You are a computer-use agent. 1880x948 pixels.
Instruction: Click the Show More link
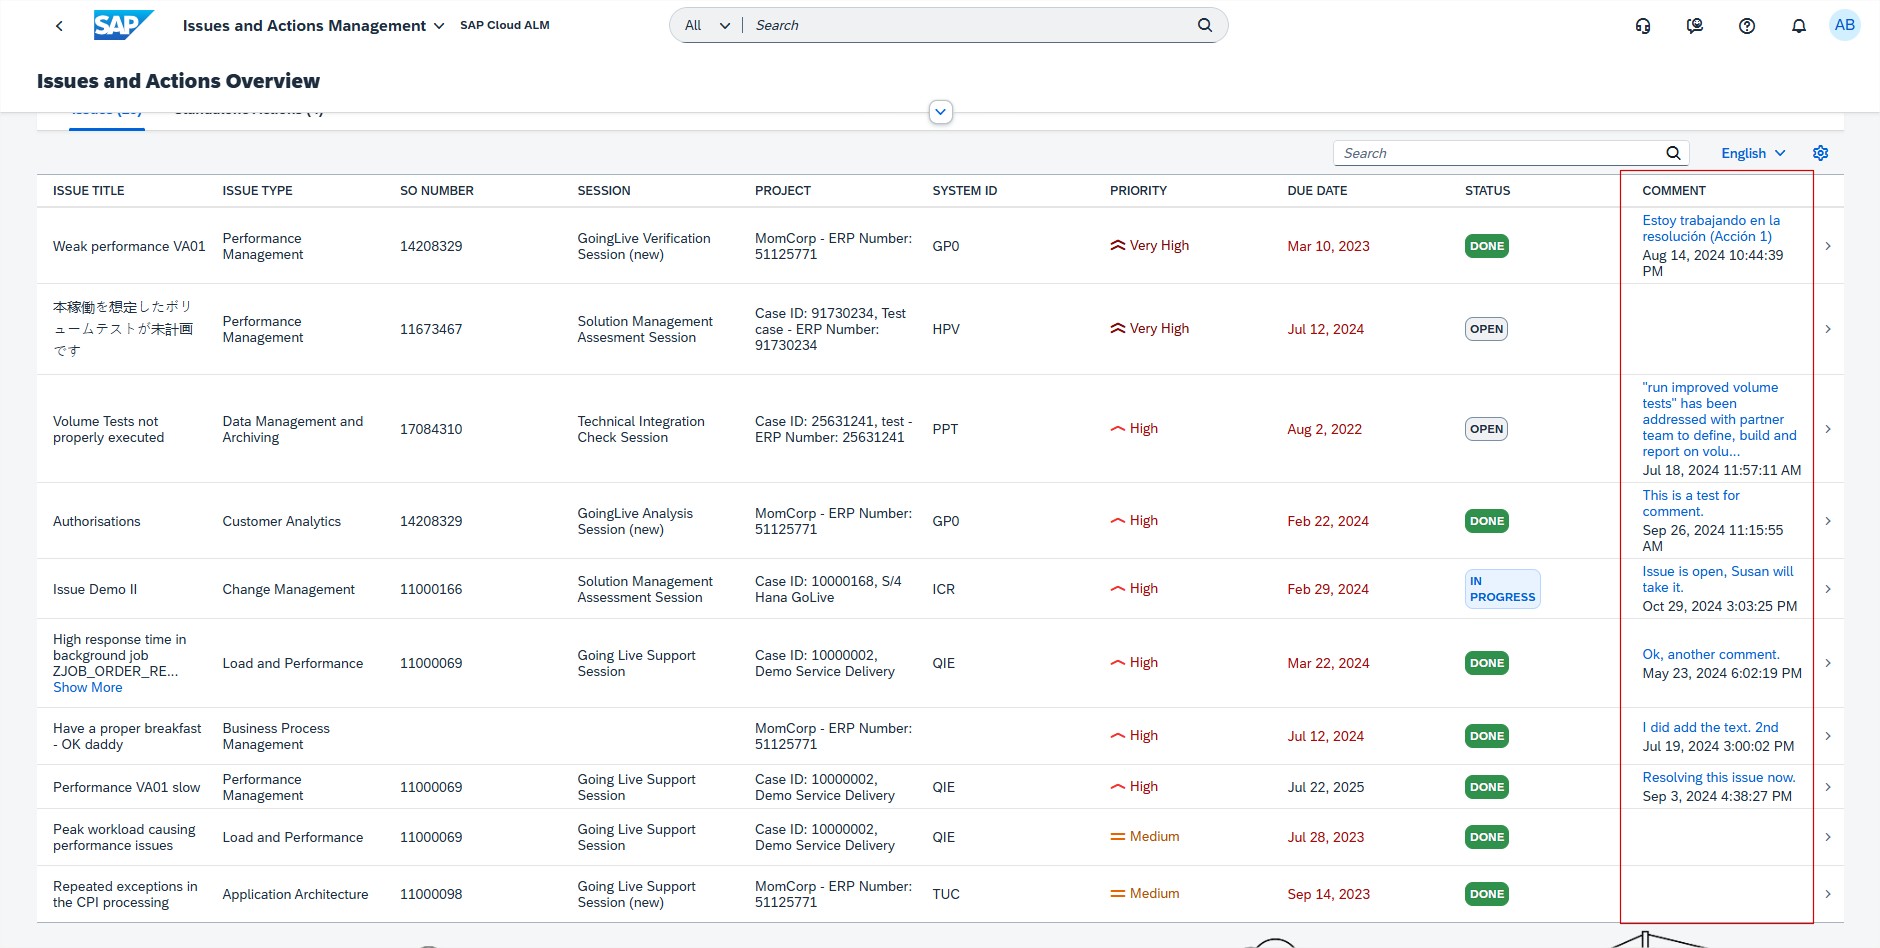pyautogui.click(x=88, y=688)
